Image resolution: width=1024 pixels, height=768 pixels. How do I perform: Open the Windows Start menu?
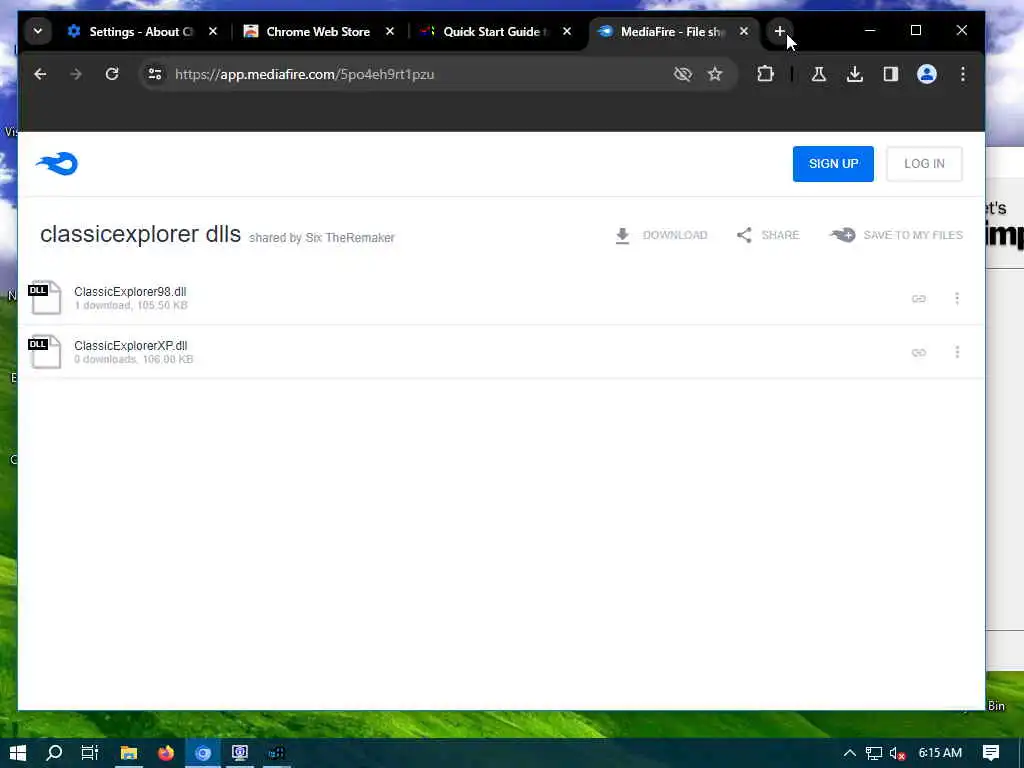tap(18, 753)
